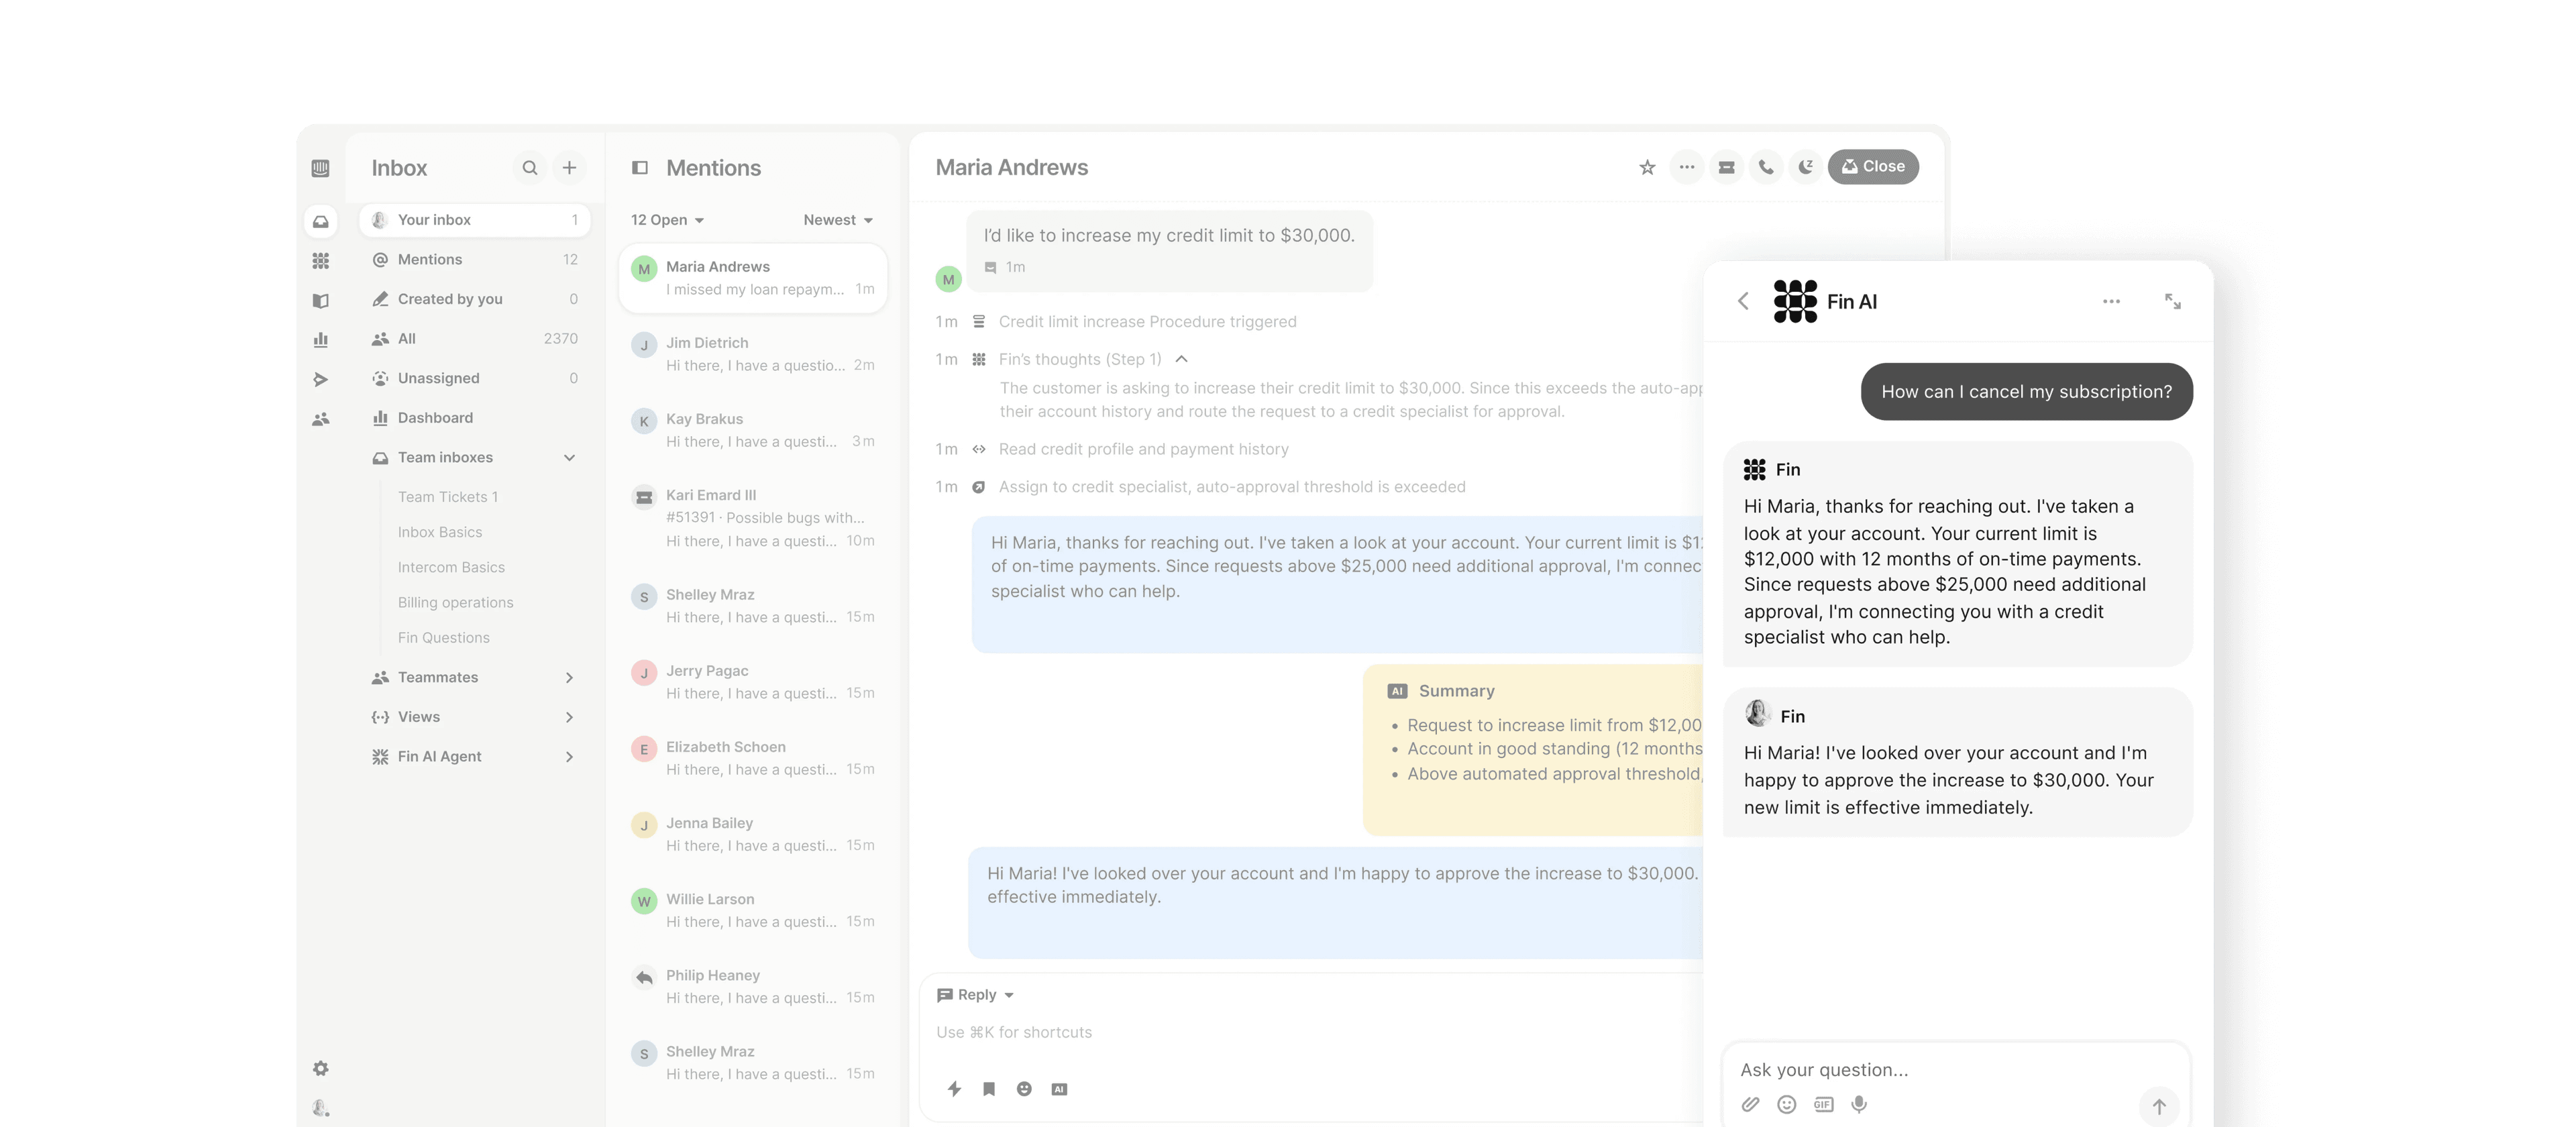The height and width of the screenshot is (1127, 2576).
Task: Convert conversation to ticket icon
Action: (x=1726, y=167)
